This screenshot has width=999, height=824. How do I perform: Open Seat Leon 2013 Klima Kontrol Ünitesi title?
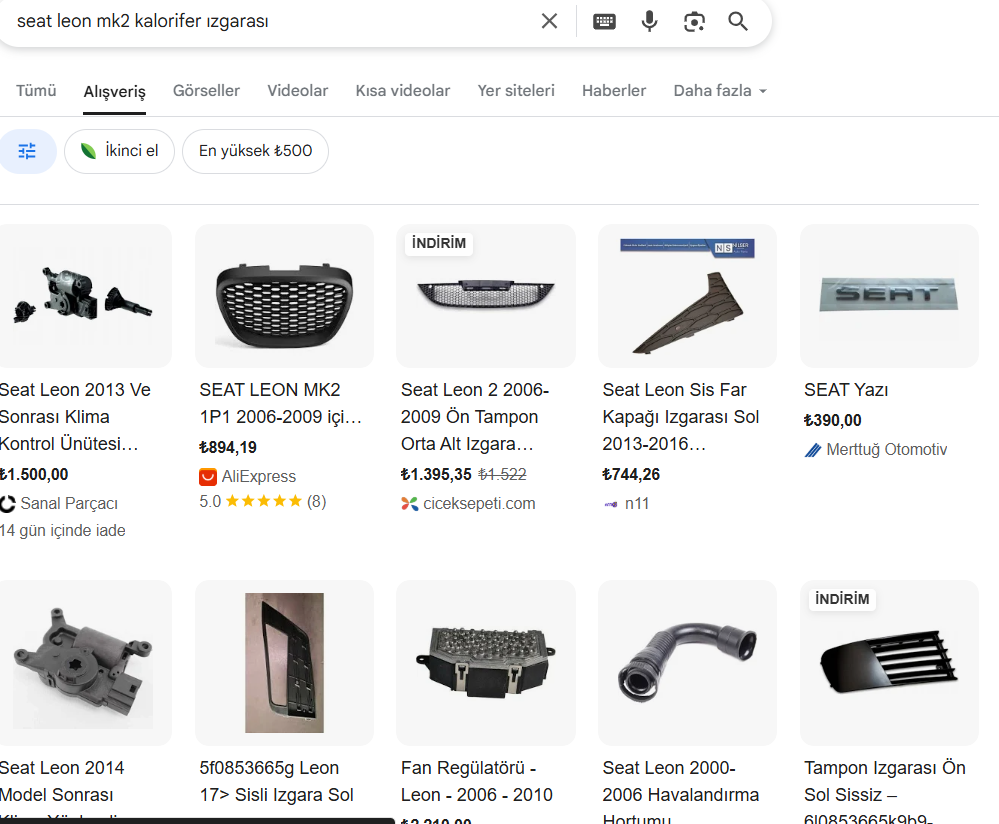pyautogui.click(x=75, y=417)
